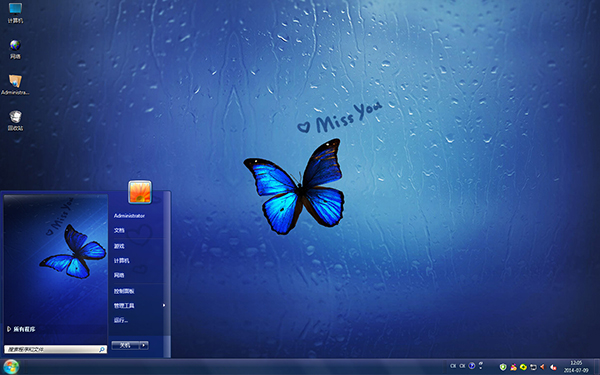Click the blue help circle tray icon
The height and width of the screenshot is (375, 600).
point(472,366)
